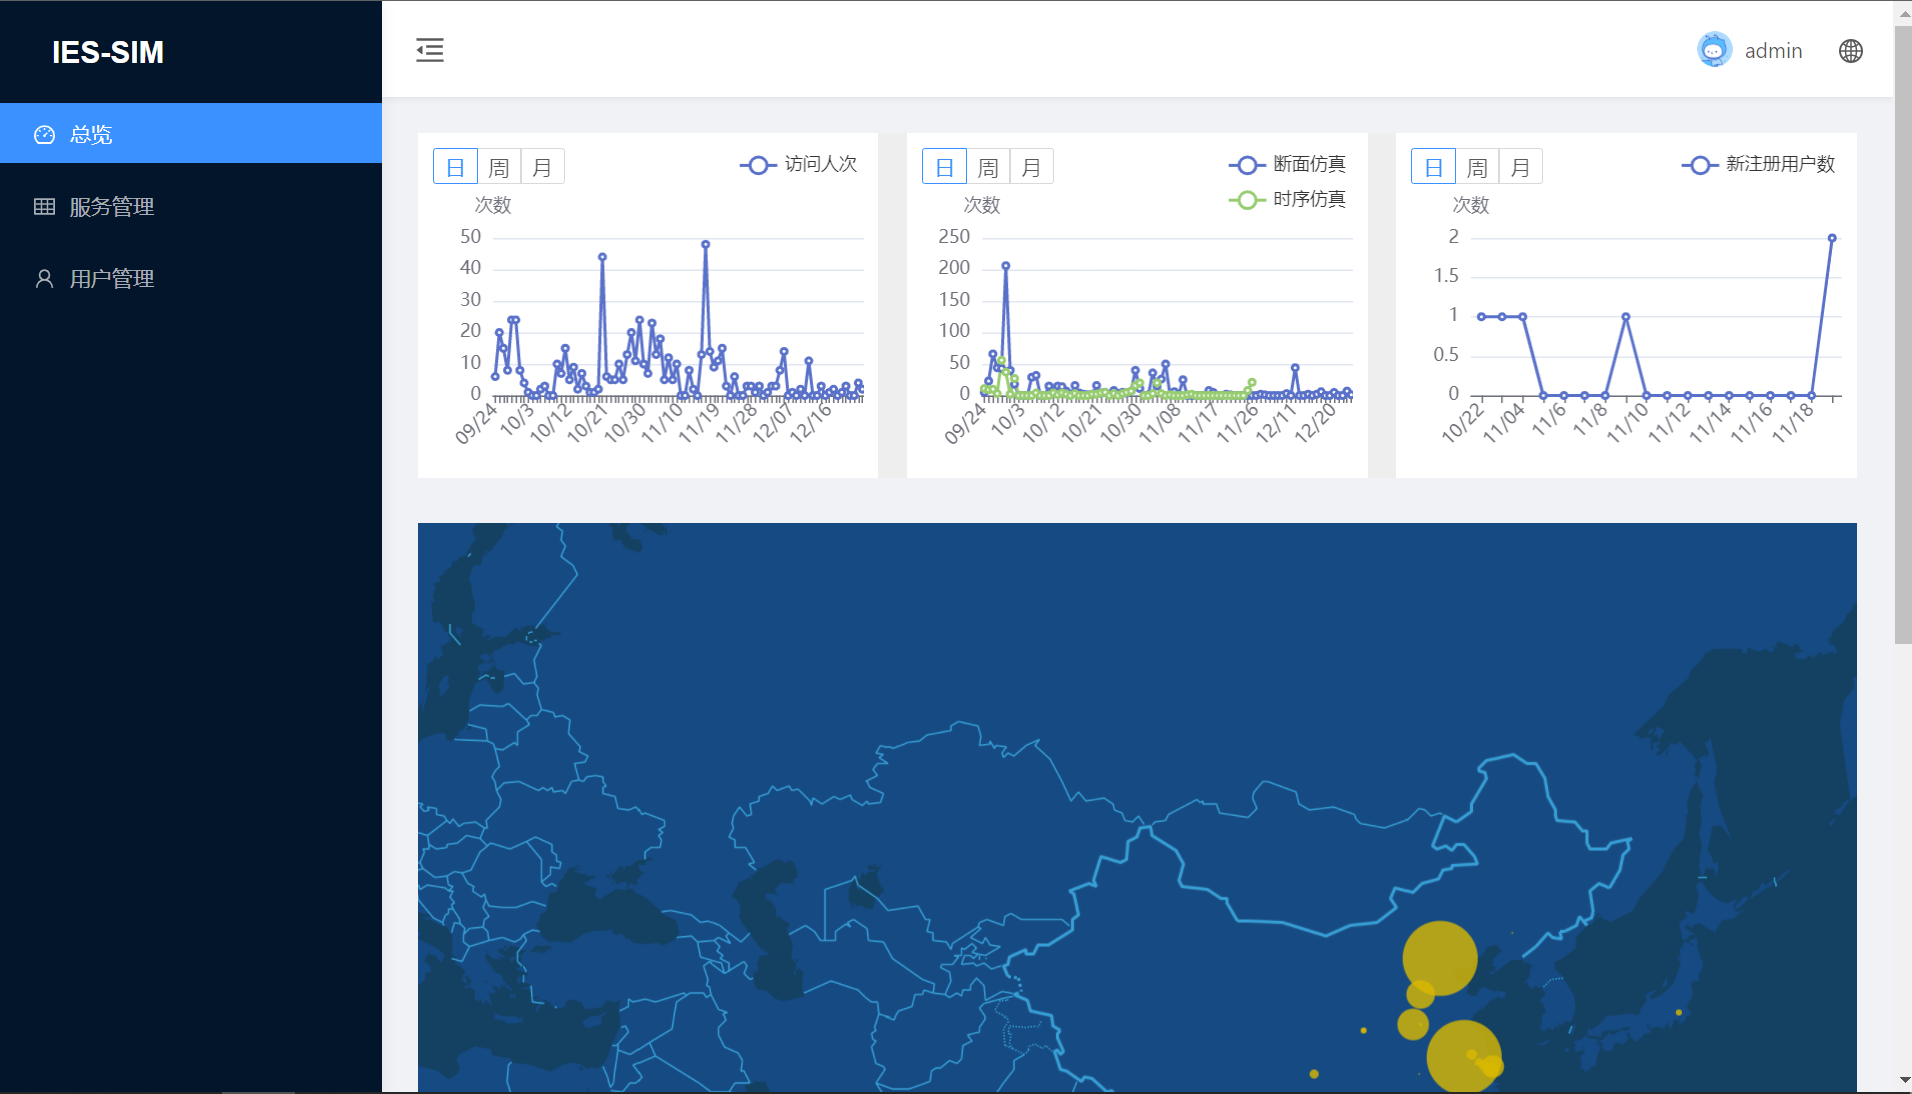Select 月 in the 断面仿真 chart
The width and height of the screenshot is (1912, 1094).
(1031, 167)
